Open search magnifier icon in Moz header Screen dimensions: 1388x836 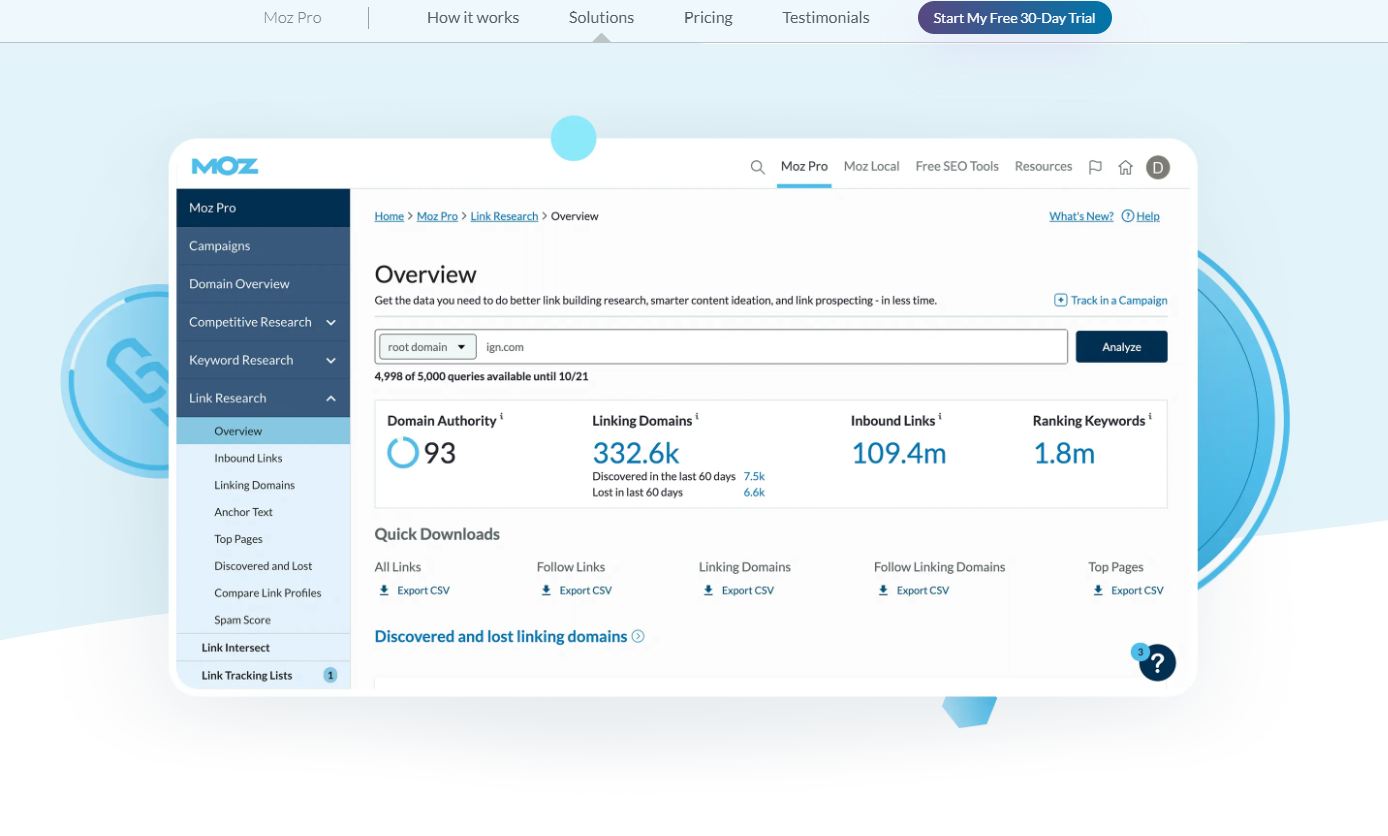pyautogui.click(x=758, y=167)
